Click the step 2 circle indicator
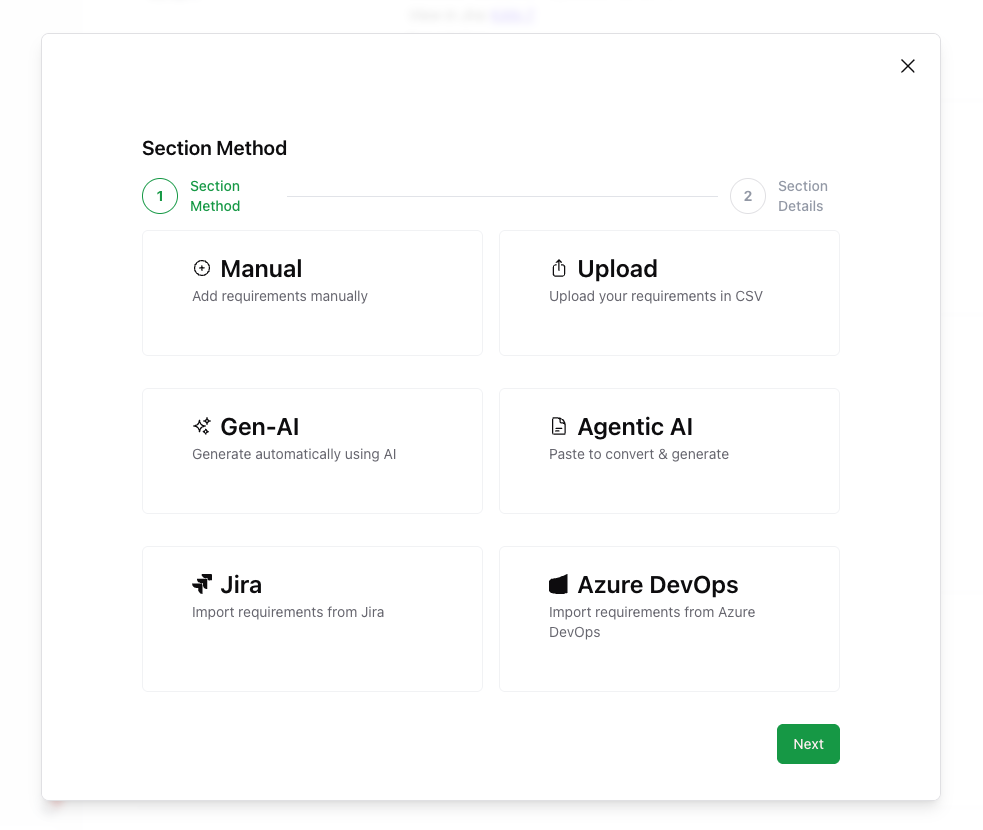The image size is (983, 830). (x=748, y=196)
